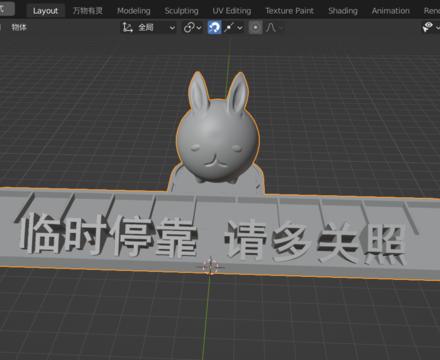Switch to the Modeling workspace tab

[134, 11]
